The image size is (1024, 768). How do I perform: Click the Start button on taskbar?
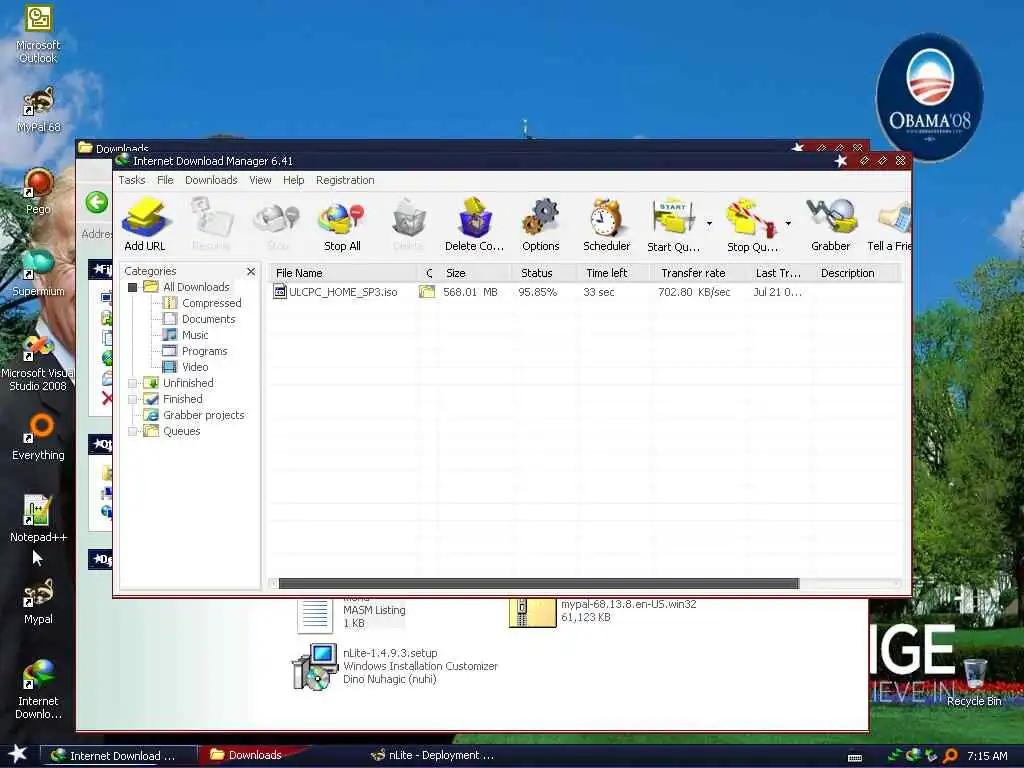18,754
